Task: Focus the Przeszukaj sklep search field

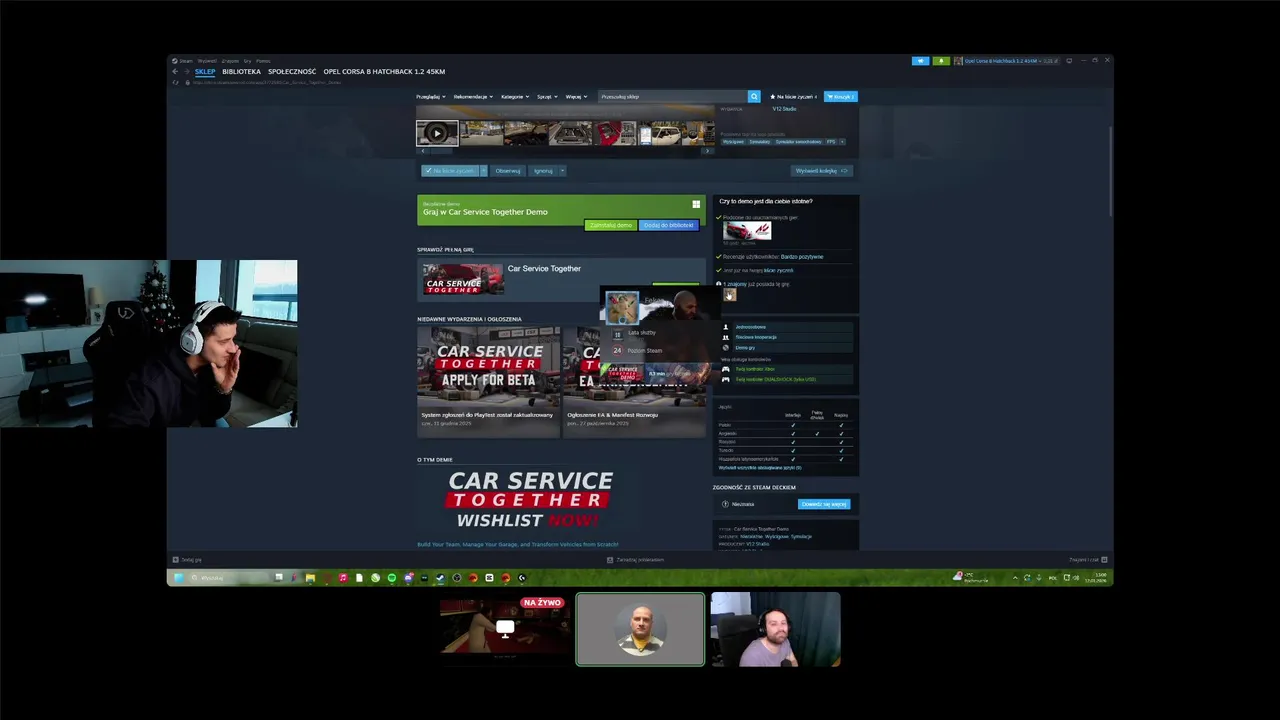Action: pos(673,97)
